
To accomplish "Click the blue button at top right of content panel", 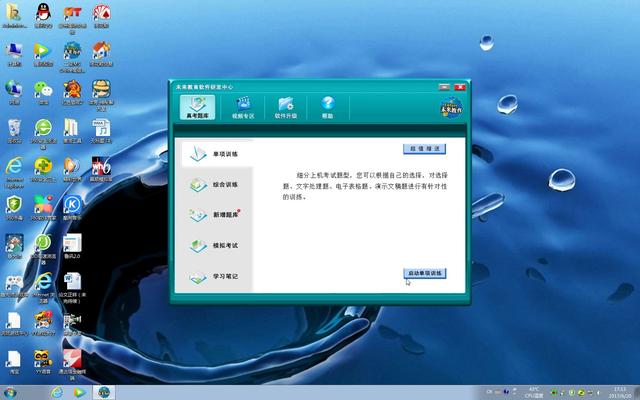I will point(424,149).
